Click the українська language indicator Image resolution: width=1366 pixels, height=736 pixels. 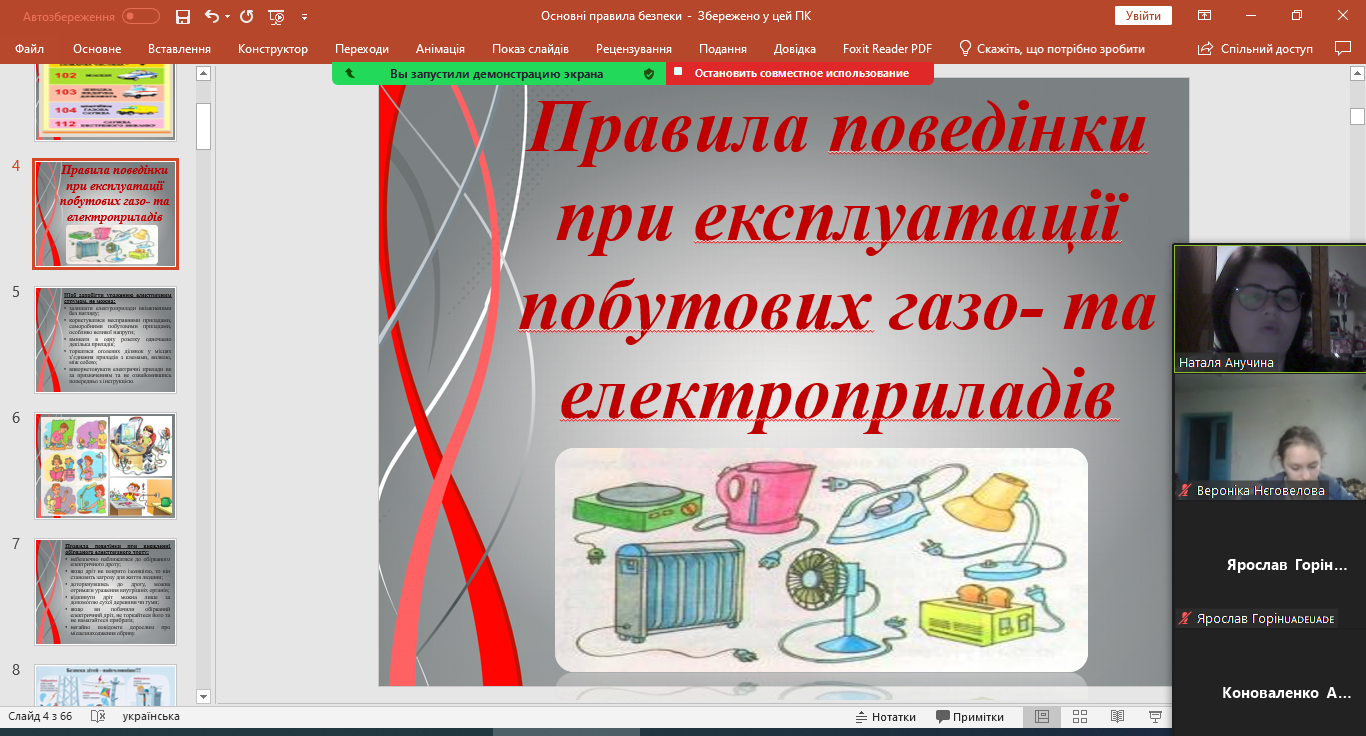click(151, 717)
